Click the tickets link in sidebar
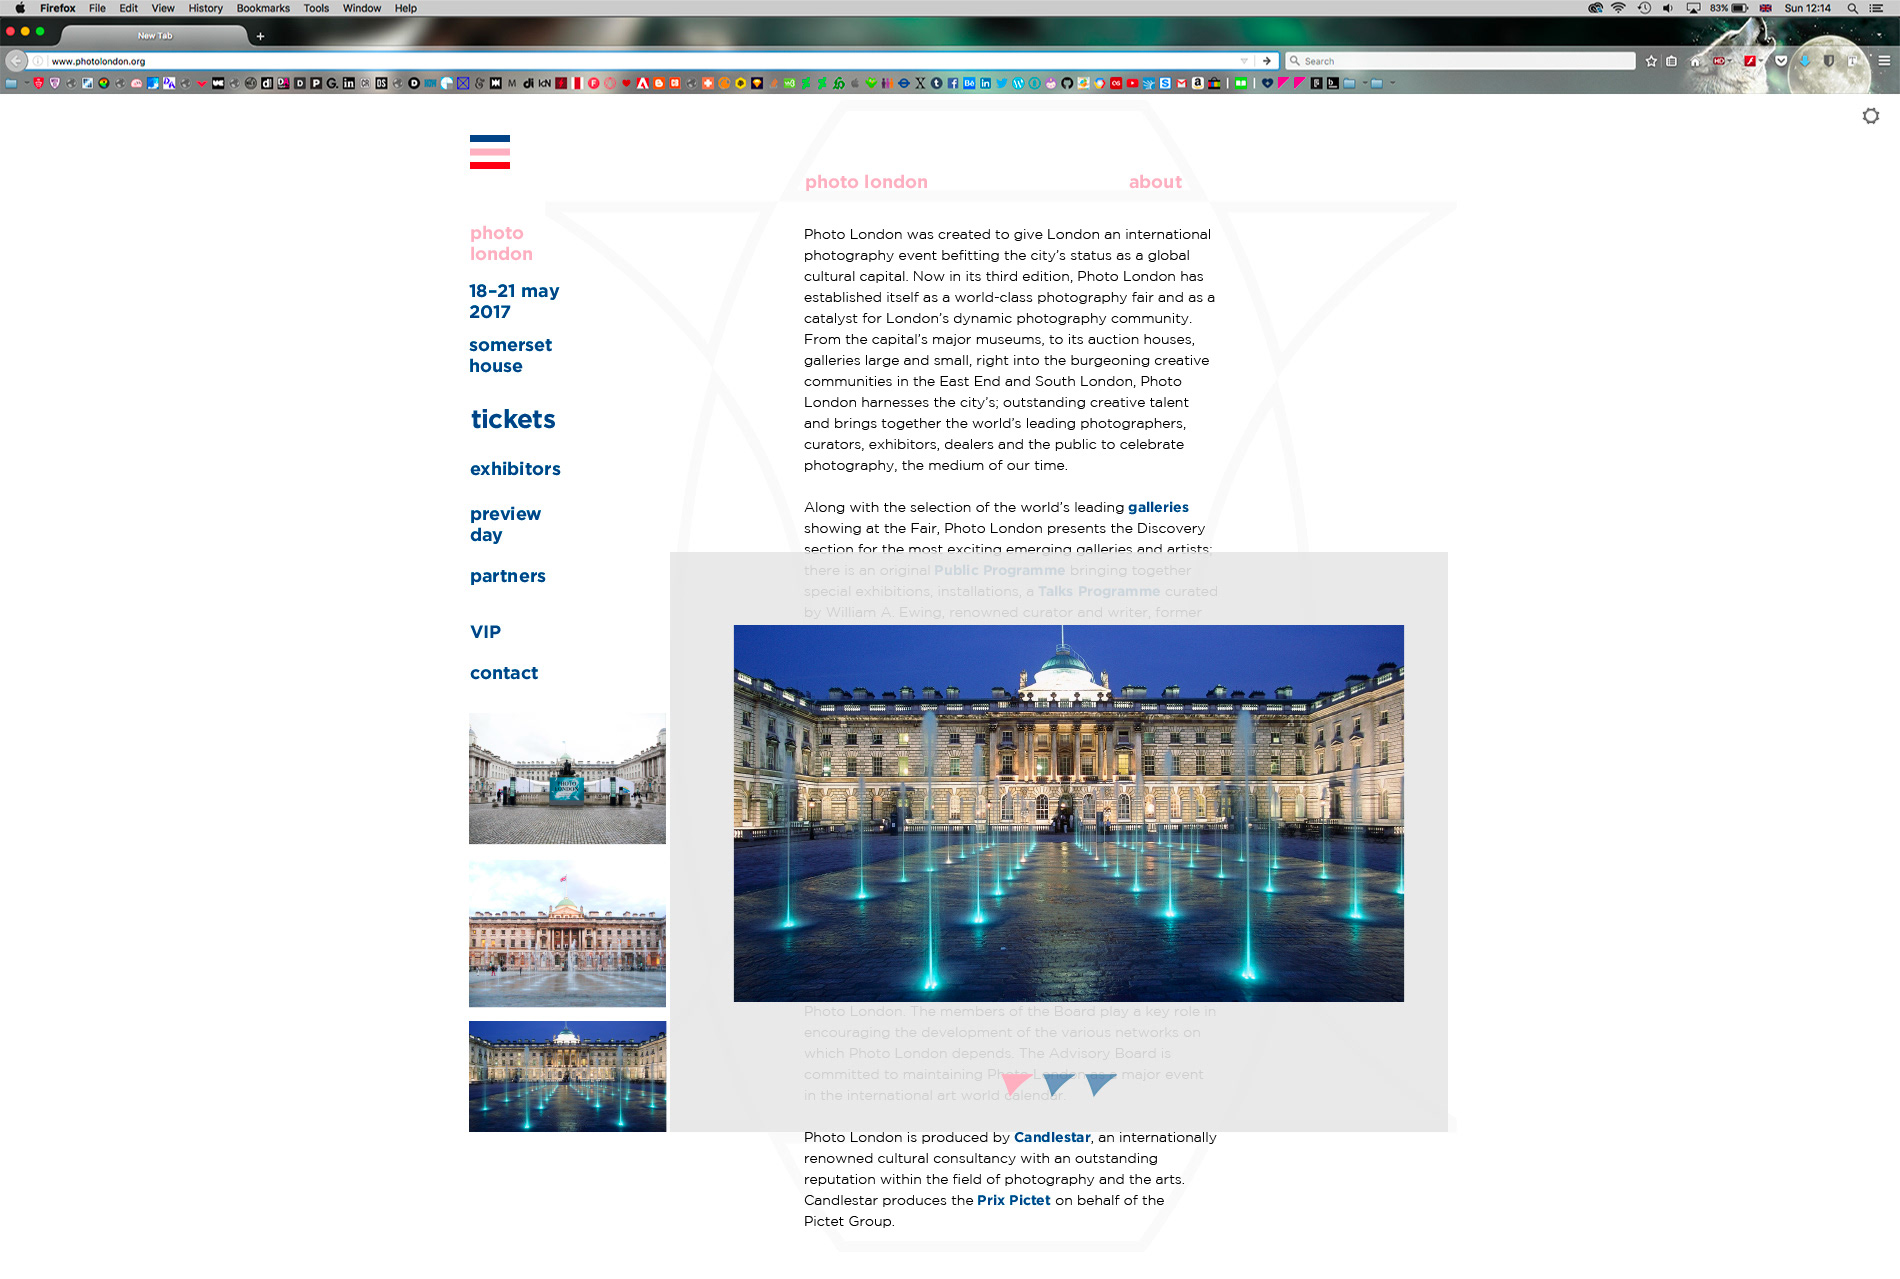Viewport: 1900px width, 1279px height. pos(513,419)
